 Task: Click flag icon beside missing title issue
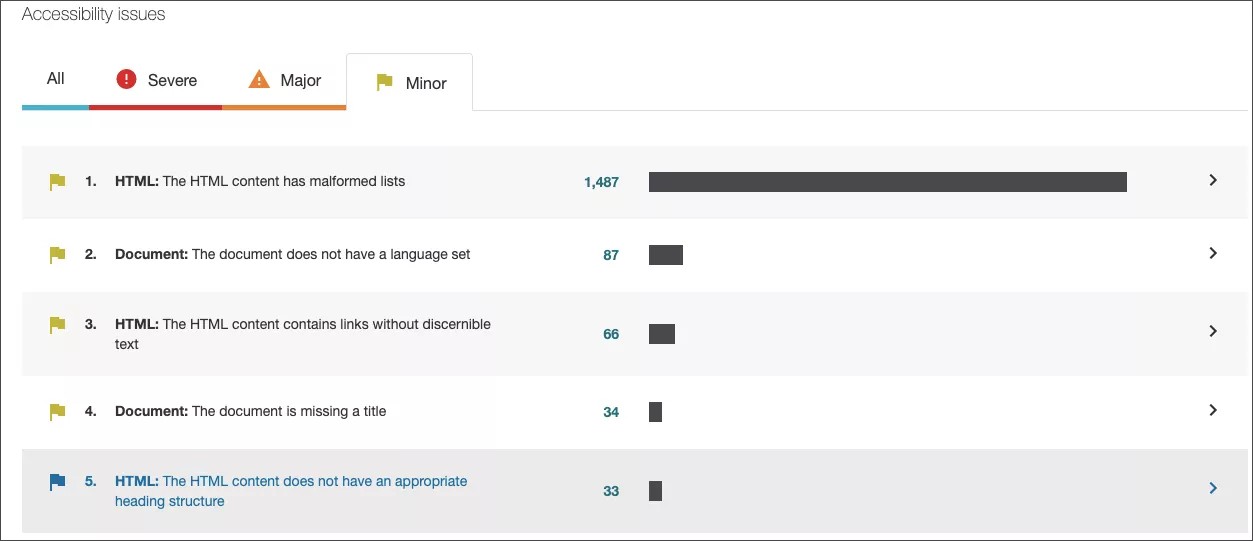click(x=58, y=411)
